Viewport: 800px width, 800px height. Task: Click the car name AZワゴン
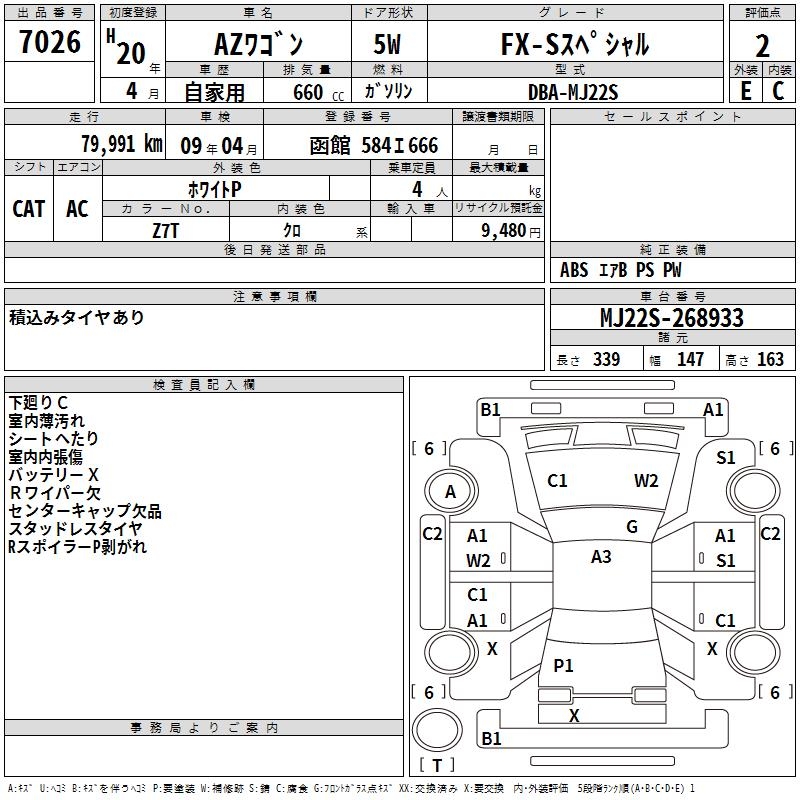258,44
